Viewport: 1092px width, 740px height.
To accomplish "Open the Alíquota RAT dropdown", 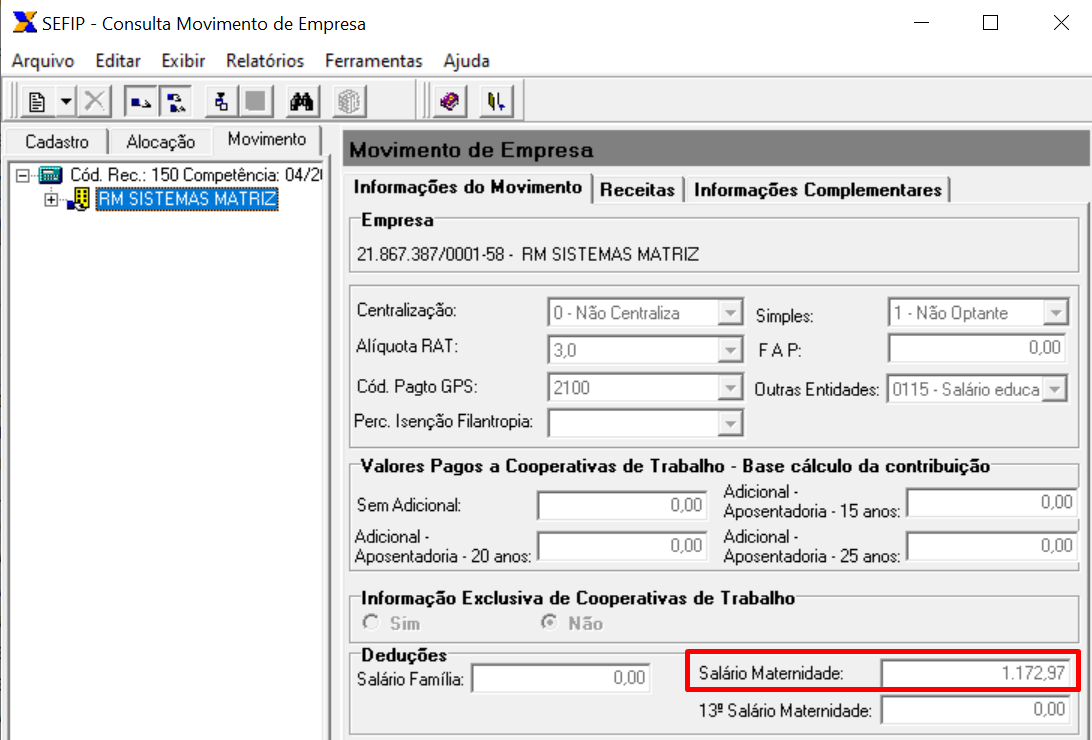I will [x=730, y=350].
